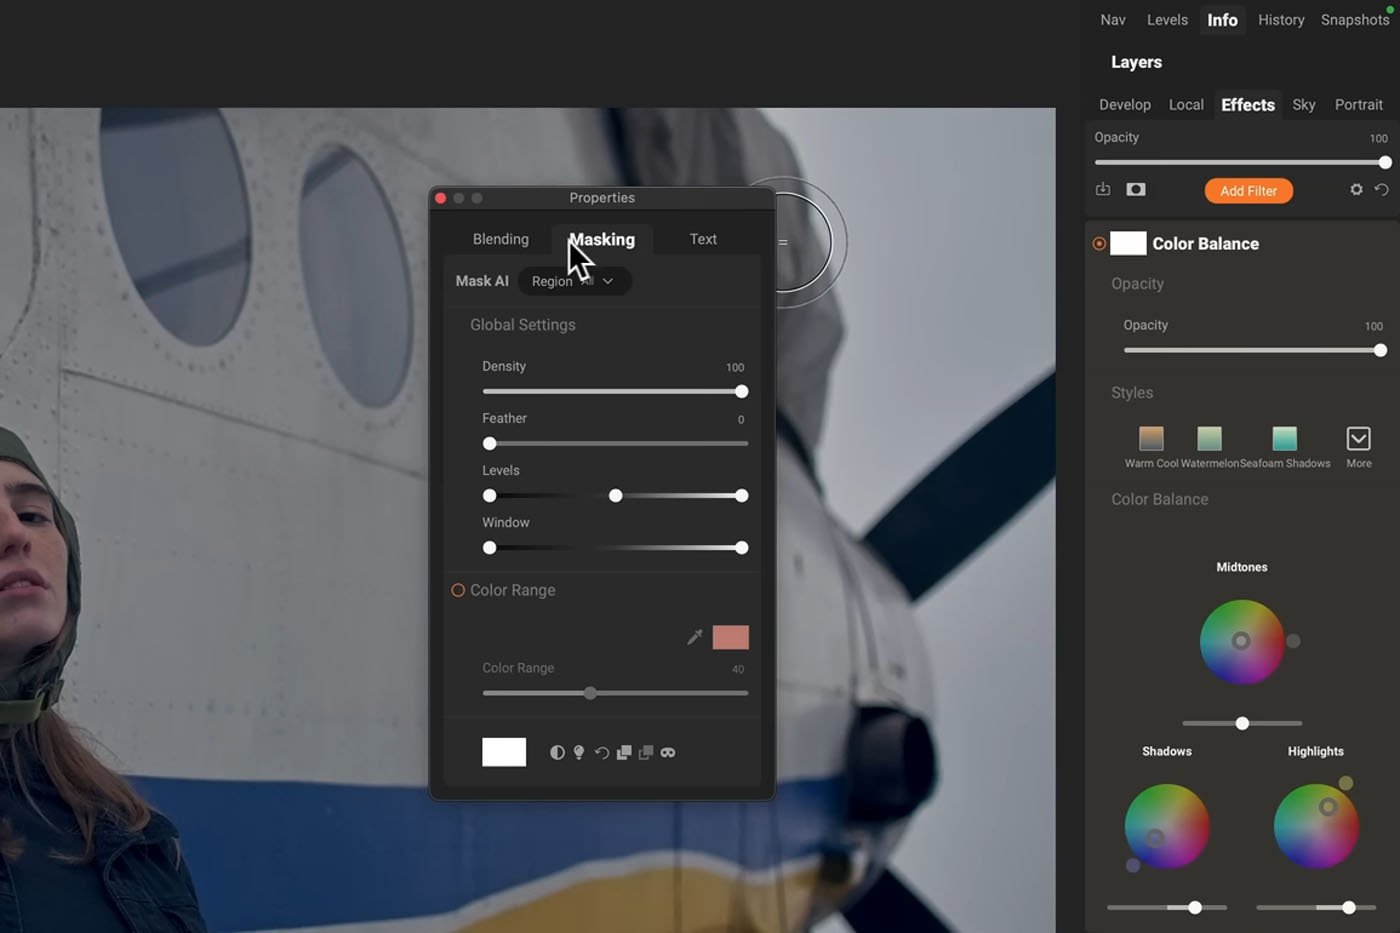This screenshot has height=933, width=1400.
Task: Open the Snapshots panel tab
Action: point(1355,20)
